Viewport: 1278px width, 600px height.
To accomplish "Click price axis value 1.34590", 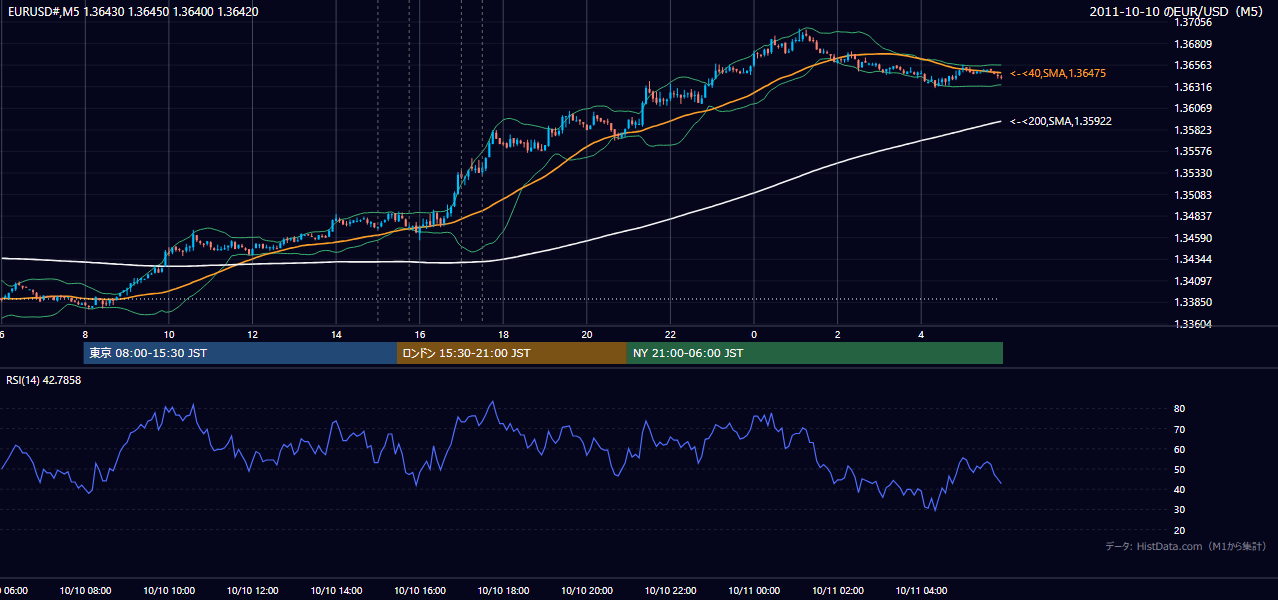I will [x=1195, y=238].
